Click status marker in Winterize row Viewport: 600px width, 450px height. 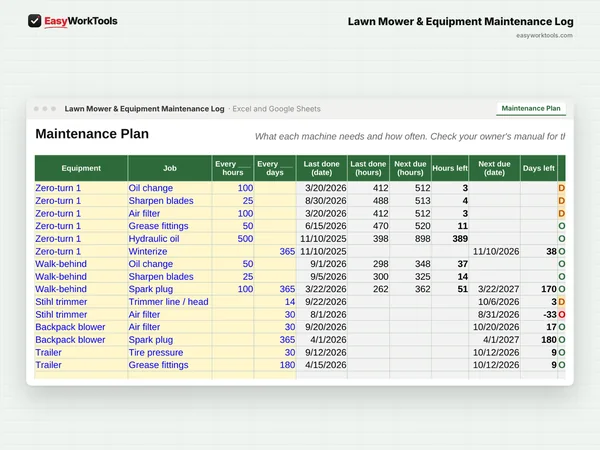[561, 251]
